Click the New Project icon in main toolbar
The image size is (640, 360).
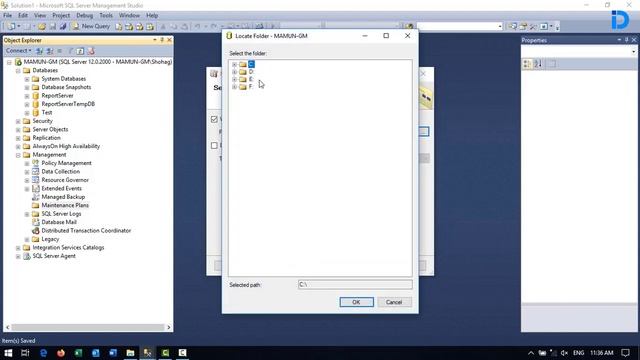click(12, 27)
